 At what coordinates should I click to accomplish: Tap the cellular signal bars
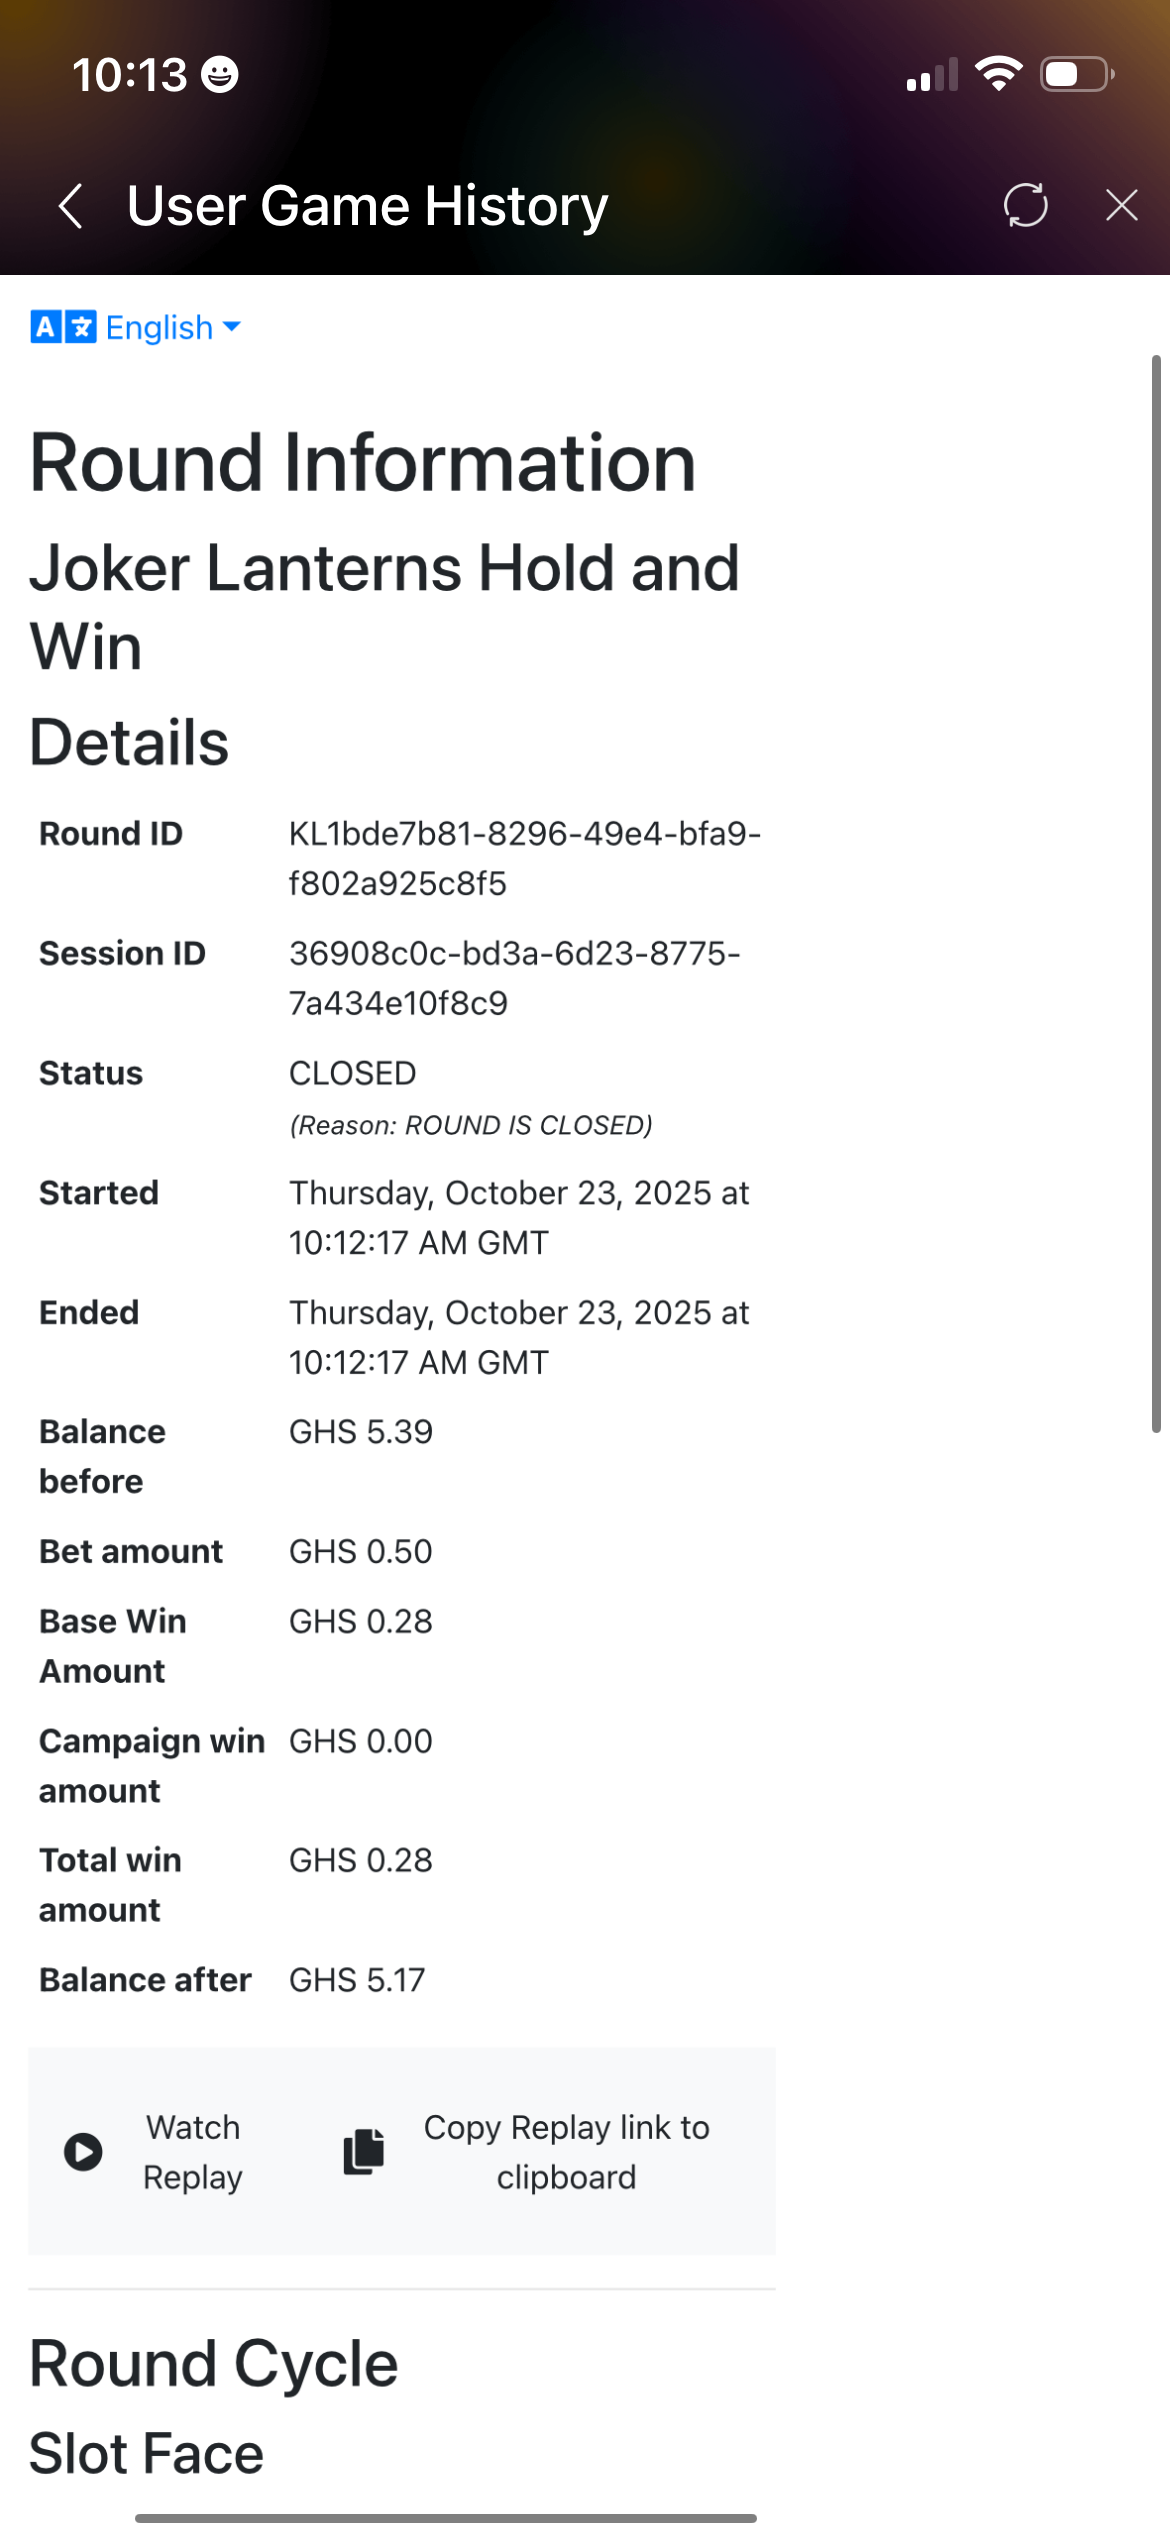click(x=931, y=76)
